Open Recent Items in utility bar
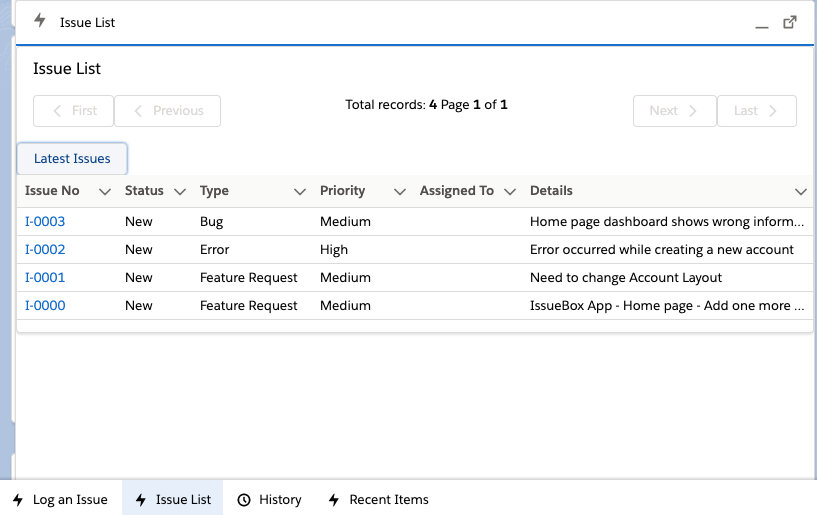This screenshot has height=515, width=817. pyautogui.click(x=378, y=499)
